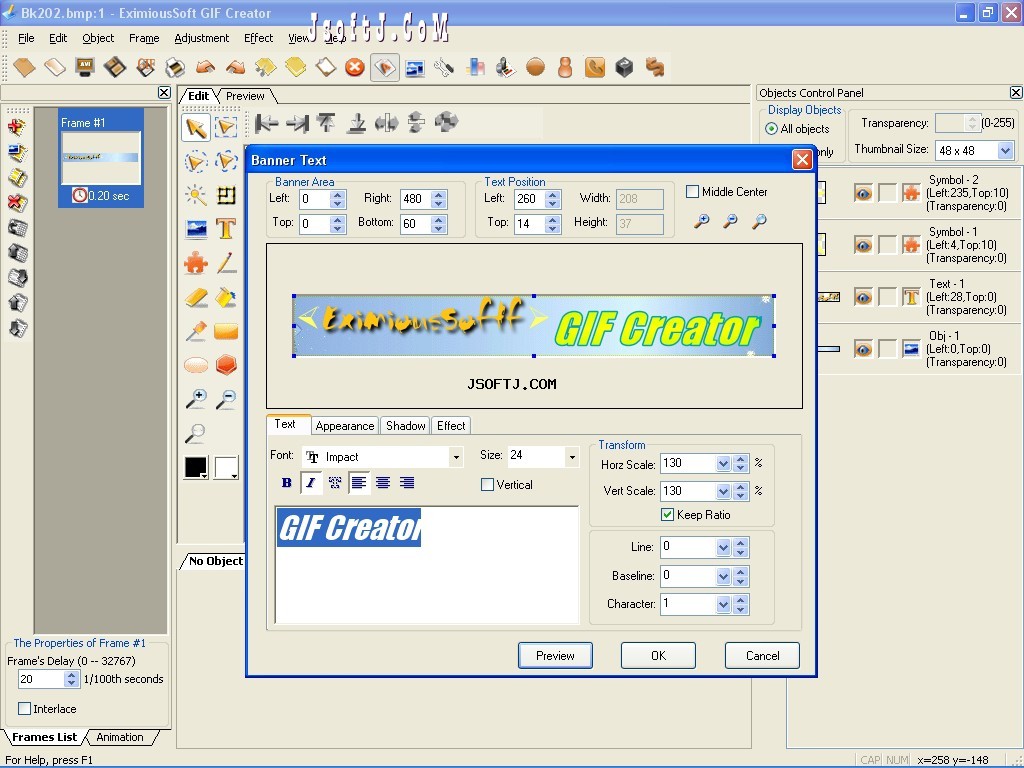Switch to the Effect tab
Image resolution: width=1024 pixels, height=768 pixels.
451,426
